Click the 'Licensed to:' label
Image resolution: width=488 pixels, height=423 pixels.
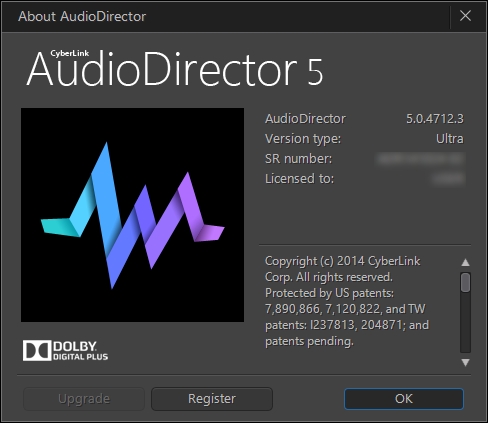pyautogui.click(x=299, y=179)
